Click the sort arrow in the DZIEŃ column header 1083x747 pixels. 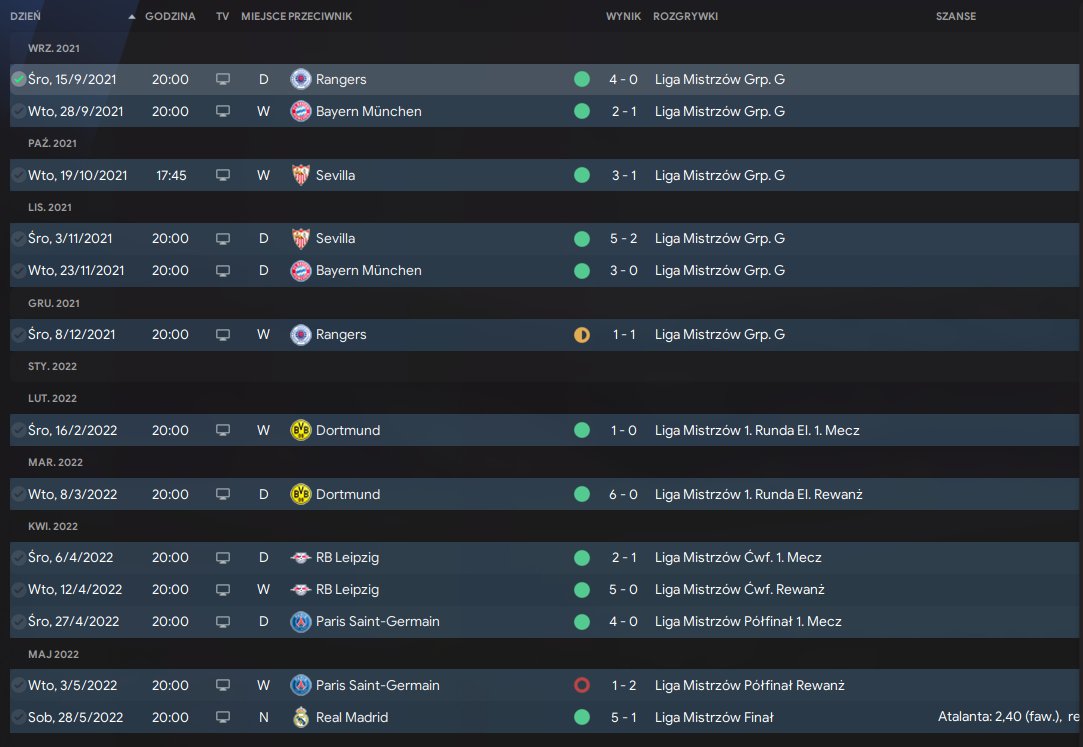tap(132, 17)
